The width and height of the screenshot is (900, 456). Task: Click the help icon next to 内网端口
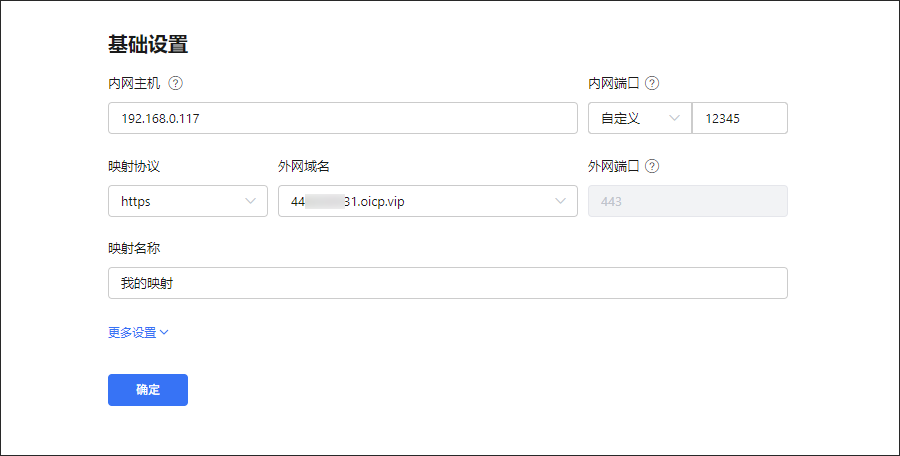(x=652, y=84)
